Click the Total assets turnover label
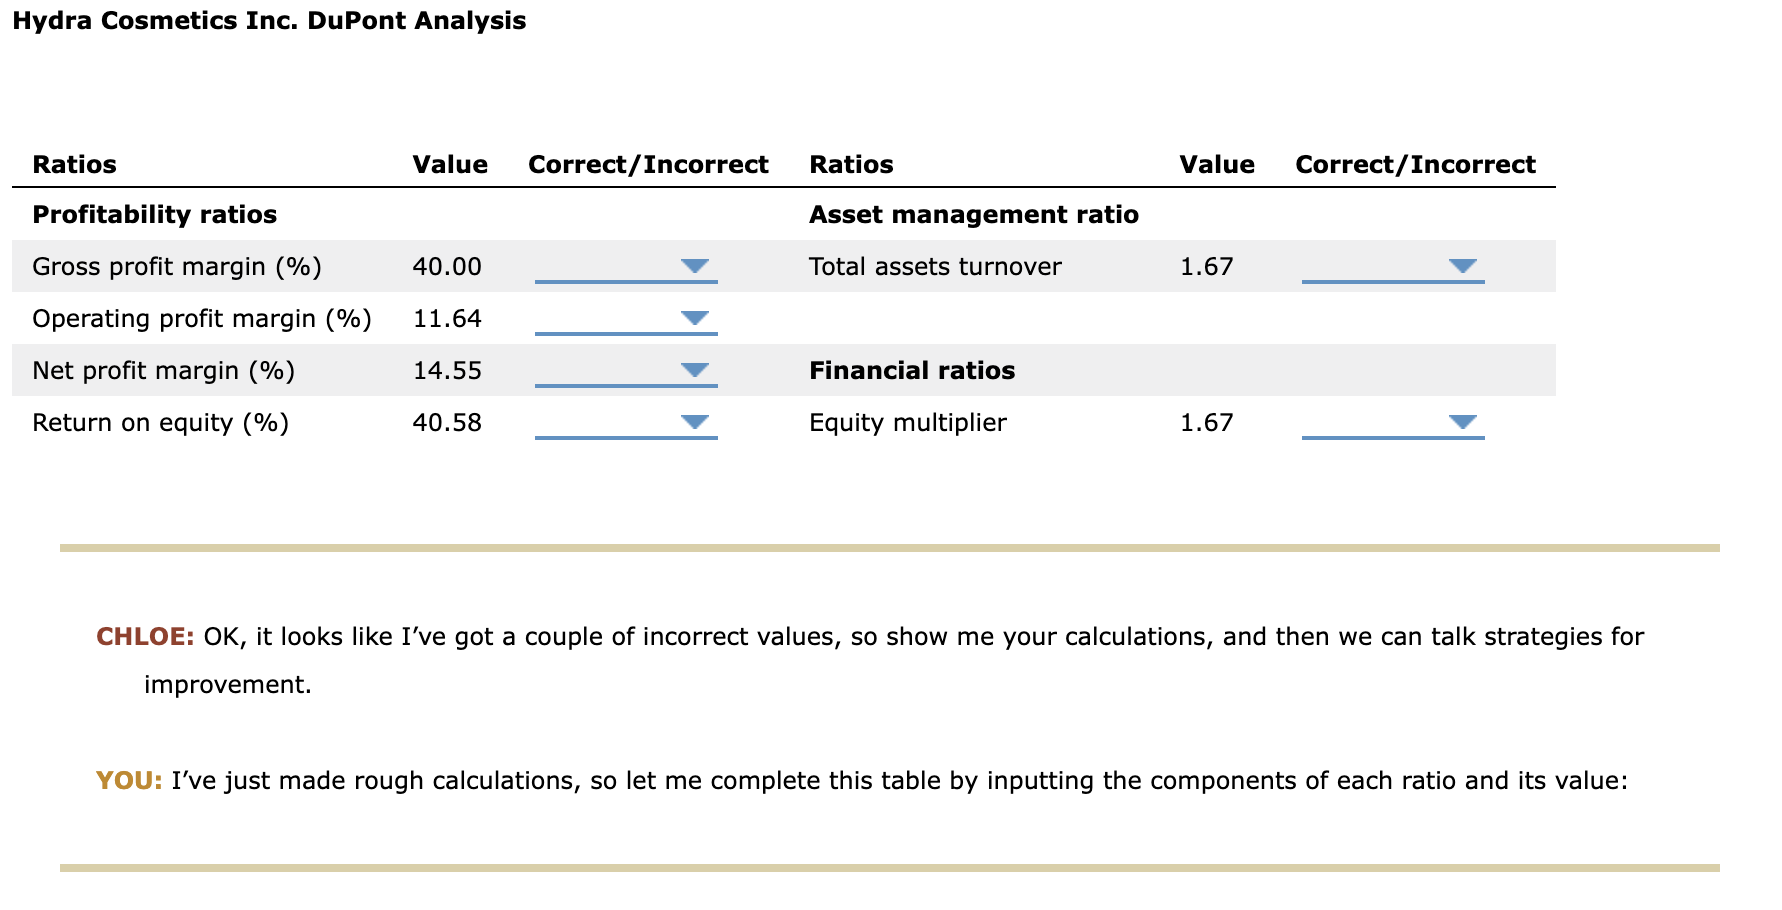The width and height of the screenshot is (1782, 910). [935, 267]
